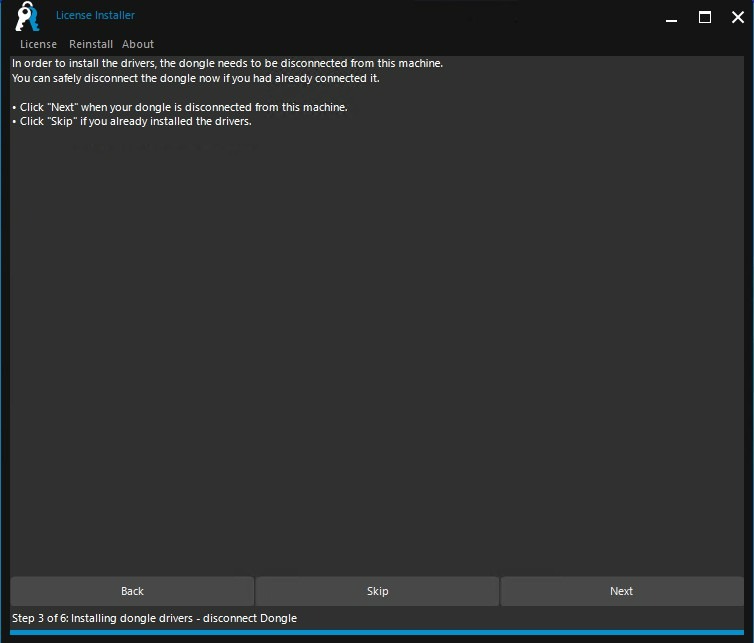Minimize the License Installer window
This screenshot has width=754, height=643.
pos(671,17)
